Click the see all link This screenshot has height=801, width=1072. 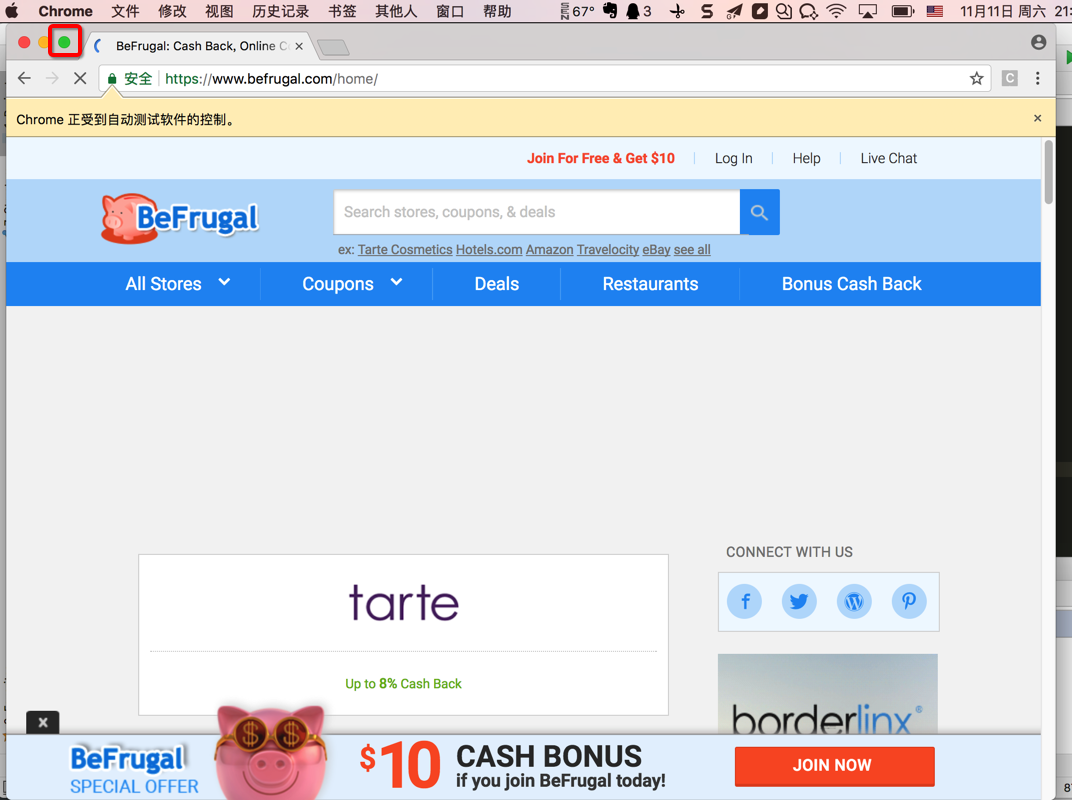coord(692,249)
